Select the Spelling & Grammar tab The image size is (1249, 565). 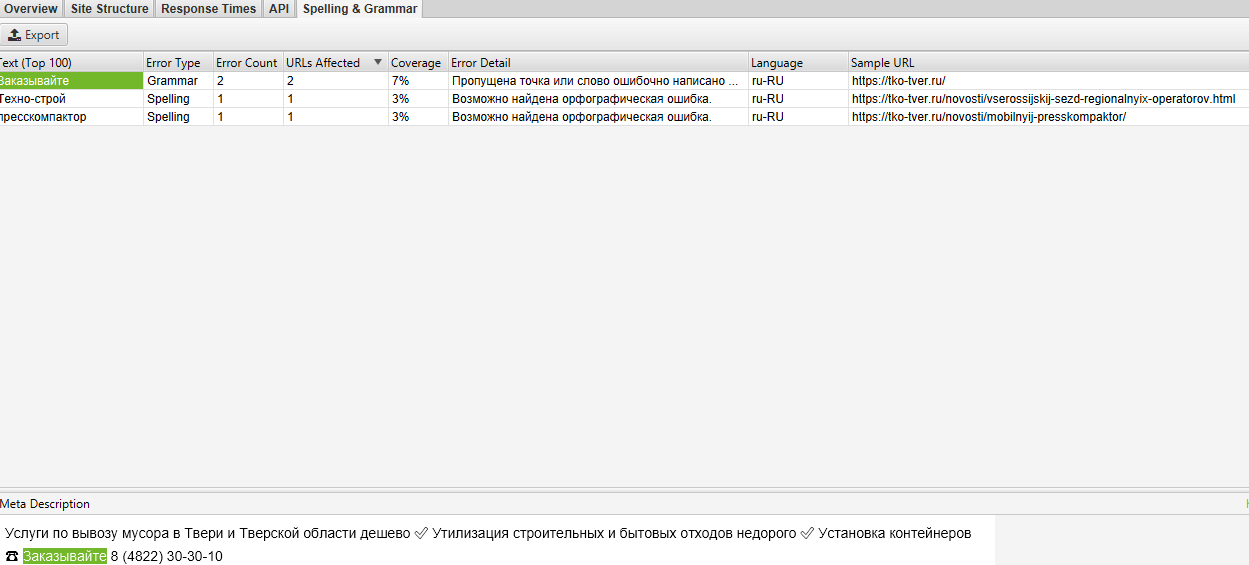tap(360, 9)
